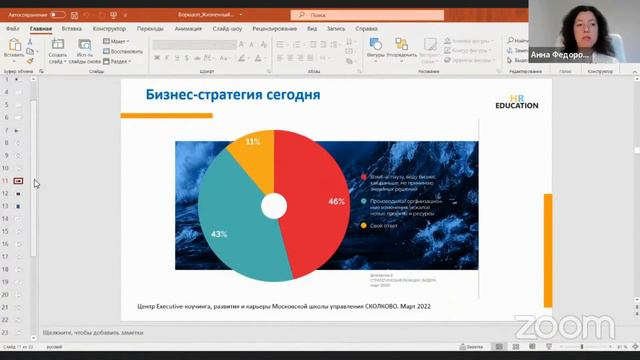Screen dimensions: 640x360
Task: Click the Фигуры shapes icon
Action: pos(376,44)
